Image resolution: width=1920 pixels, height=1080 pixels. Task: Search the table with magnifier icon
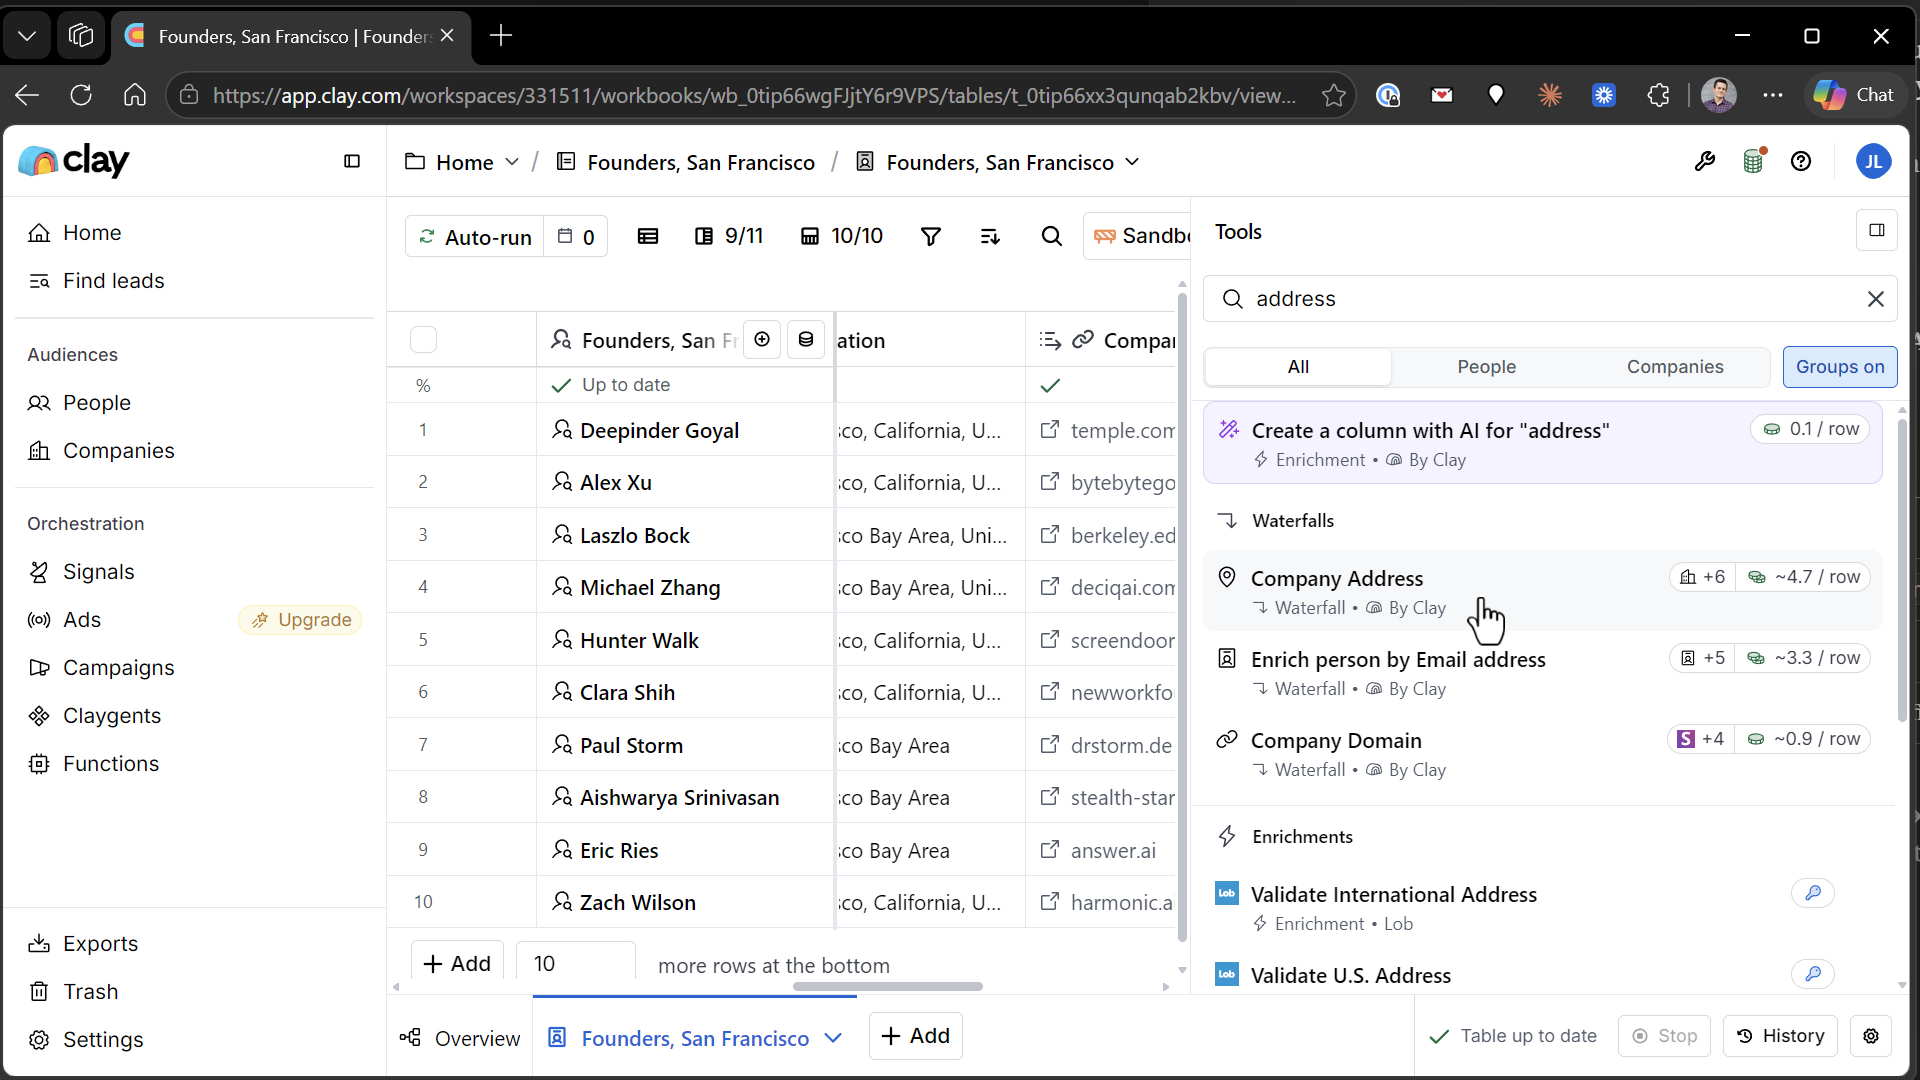pos(1051,237)
